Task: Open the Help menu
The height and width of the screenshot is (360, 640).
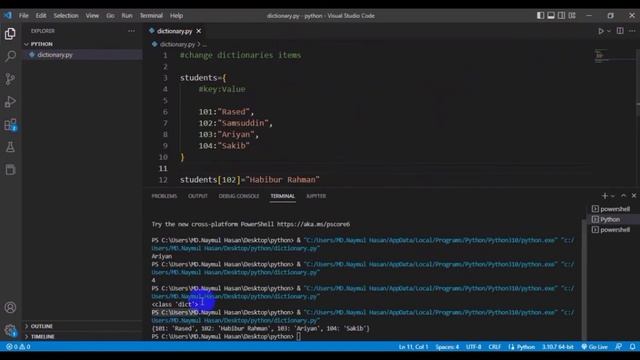Action: (x=176, y=16)
